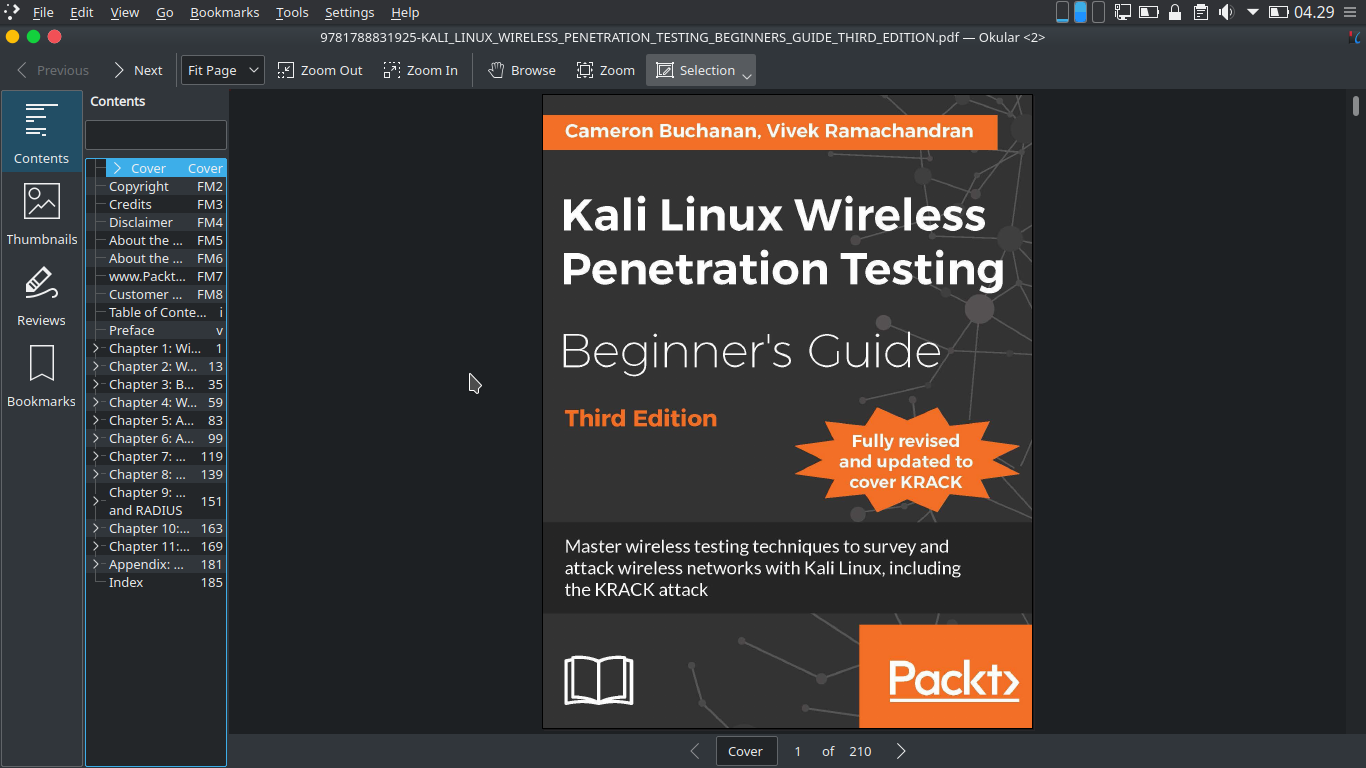Open the network connection tray icon
Screen dimensions: 1366x768
click(1123, 12)
